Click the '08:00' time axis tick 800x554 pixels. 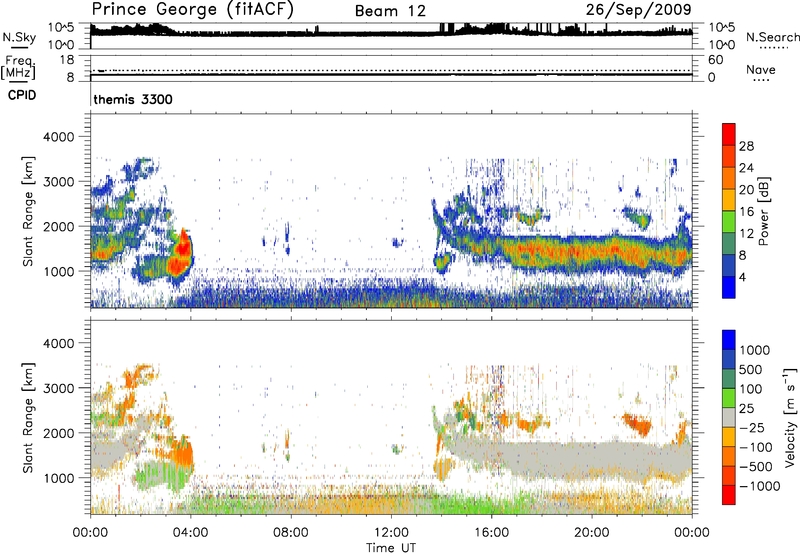click(291, 533)
